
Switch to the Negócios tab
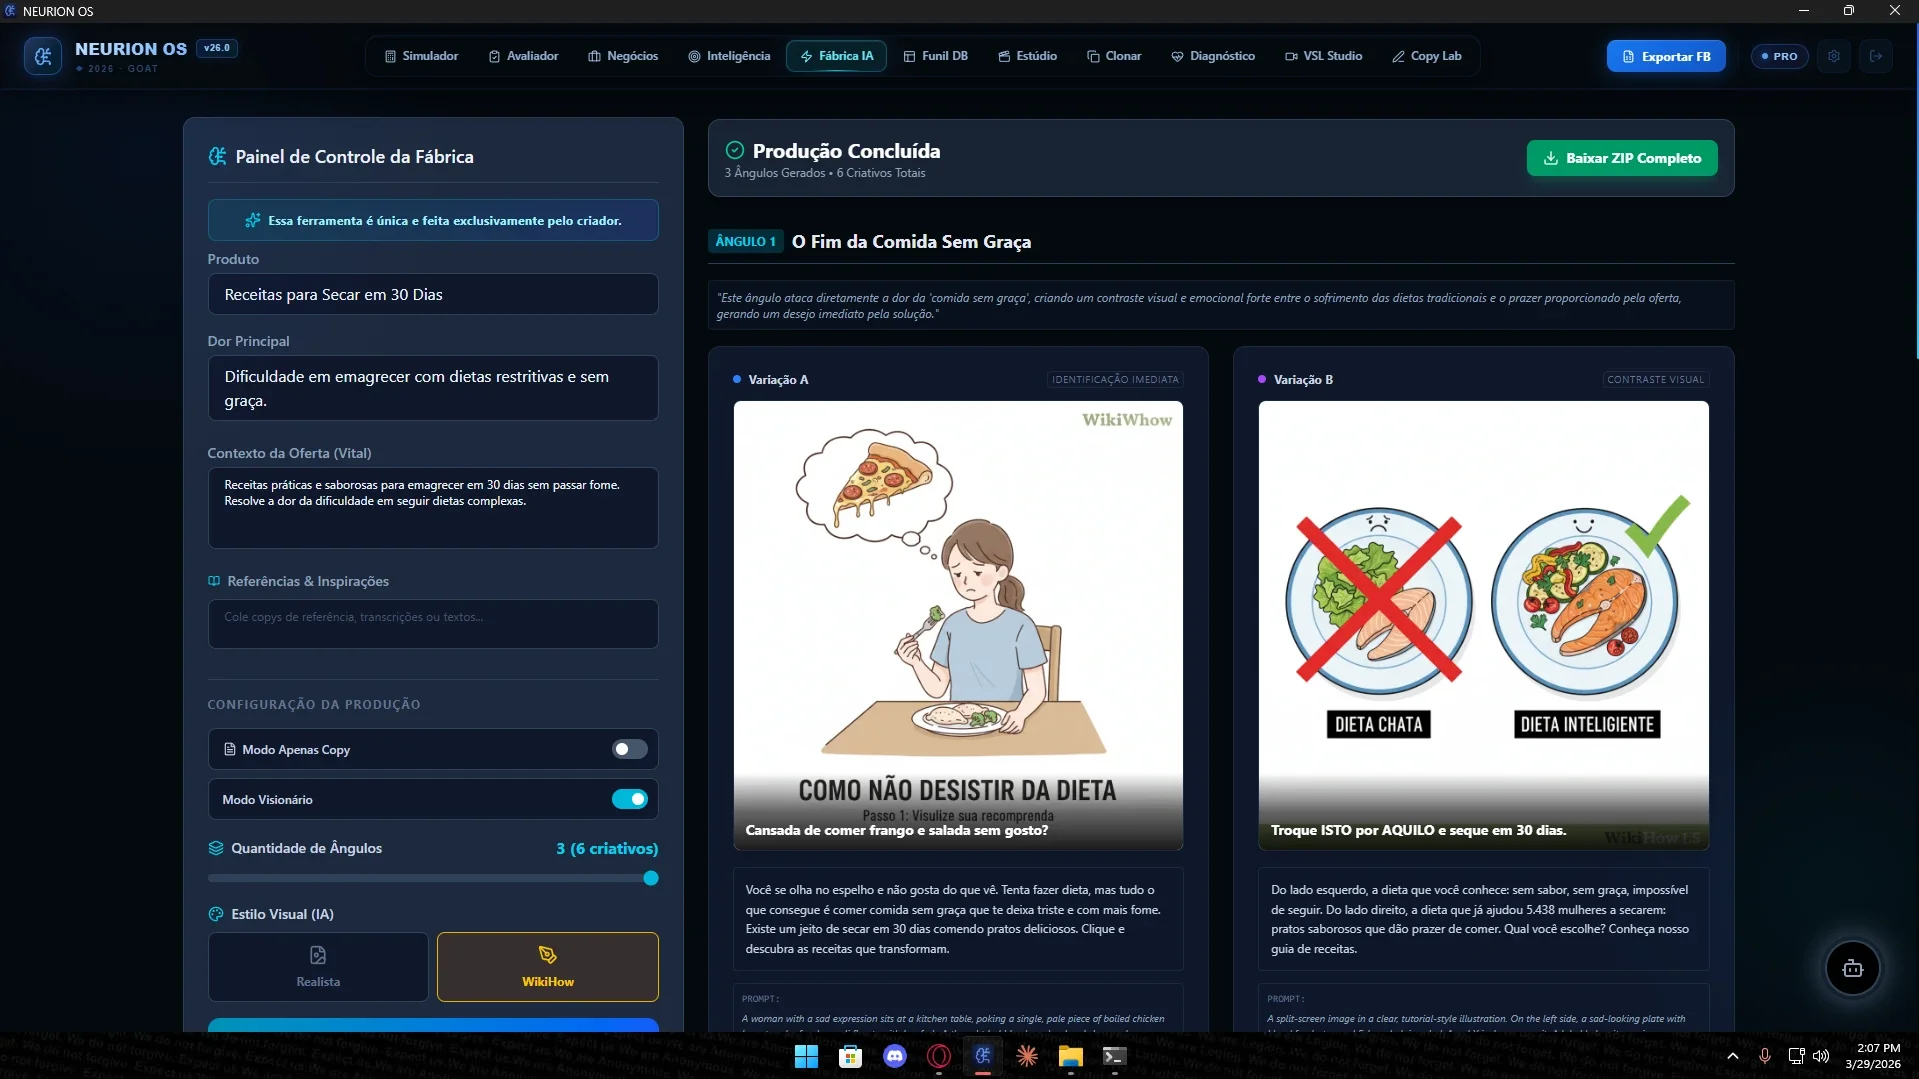[x=623, y=56]
